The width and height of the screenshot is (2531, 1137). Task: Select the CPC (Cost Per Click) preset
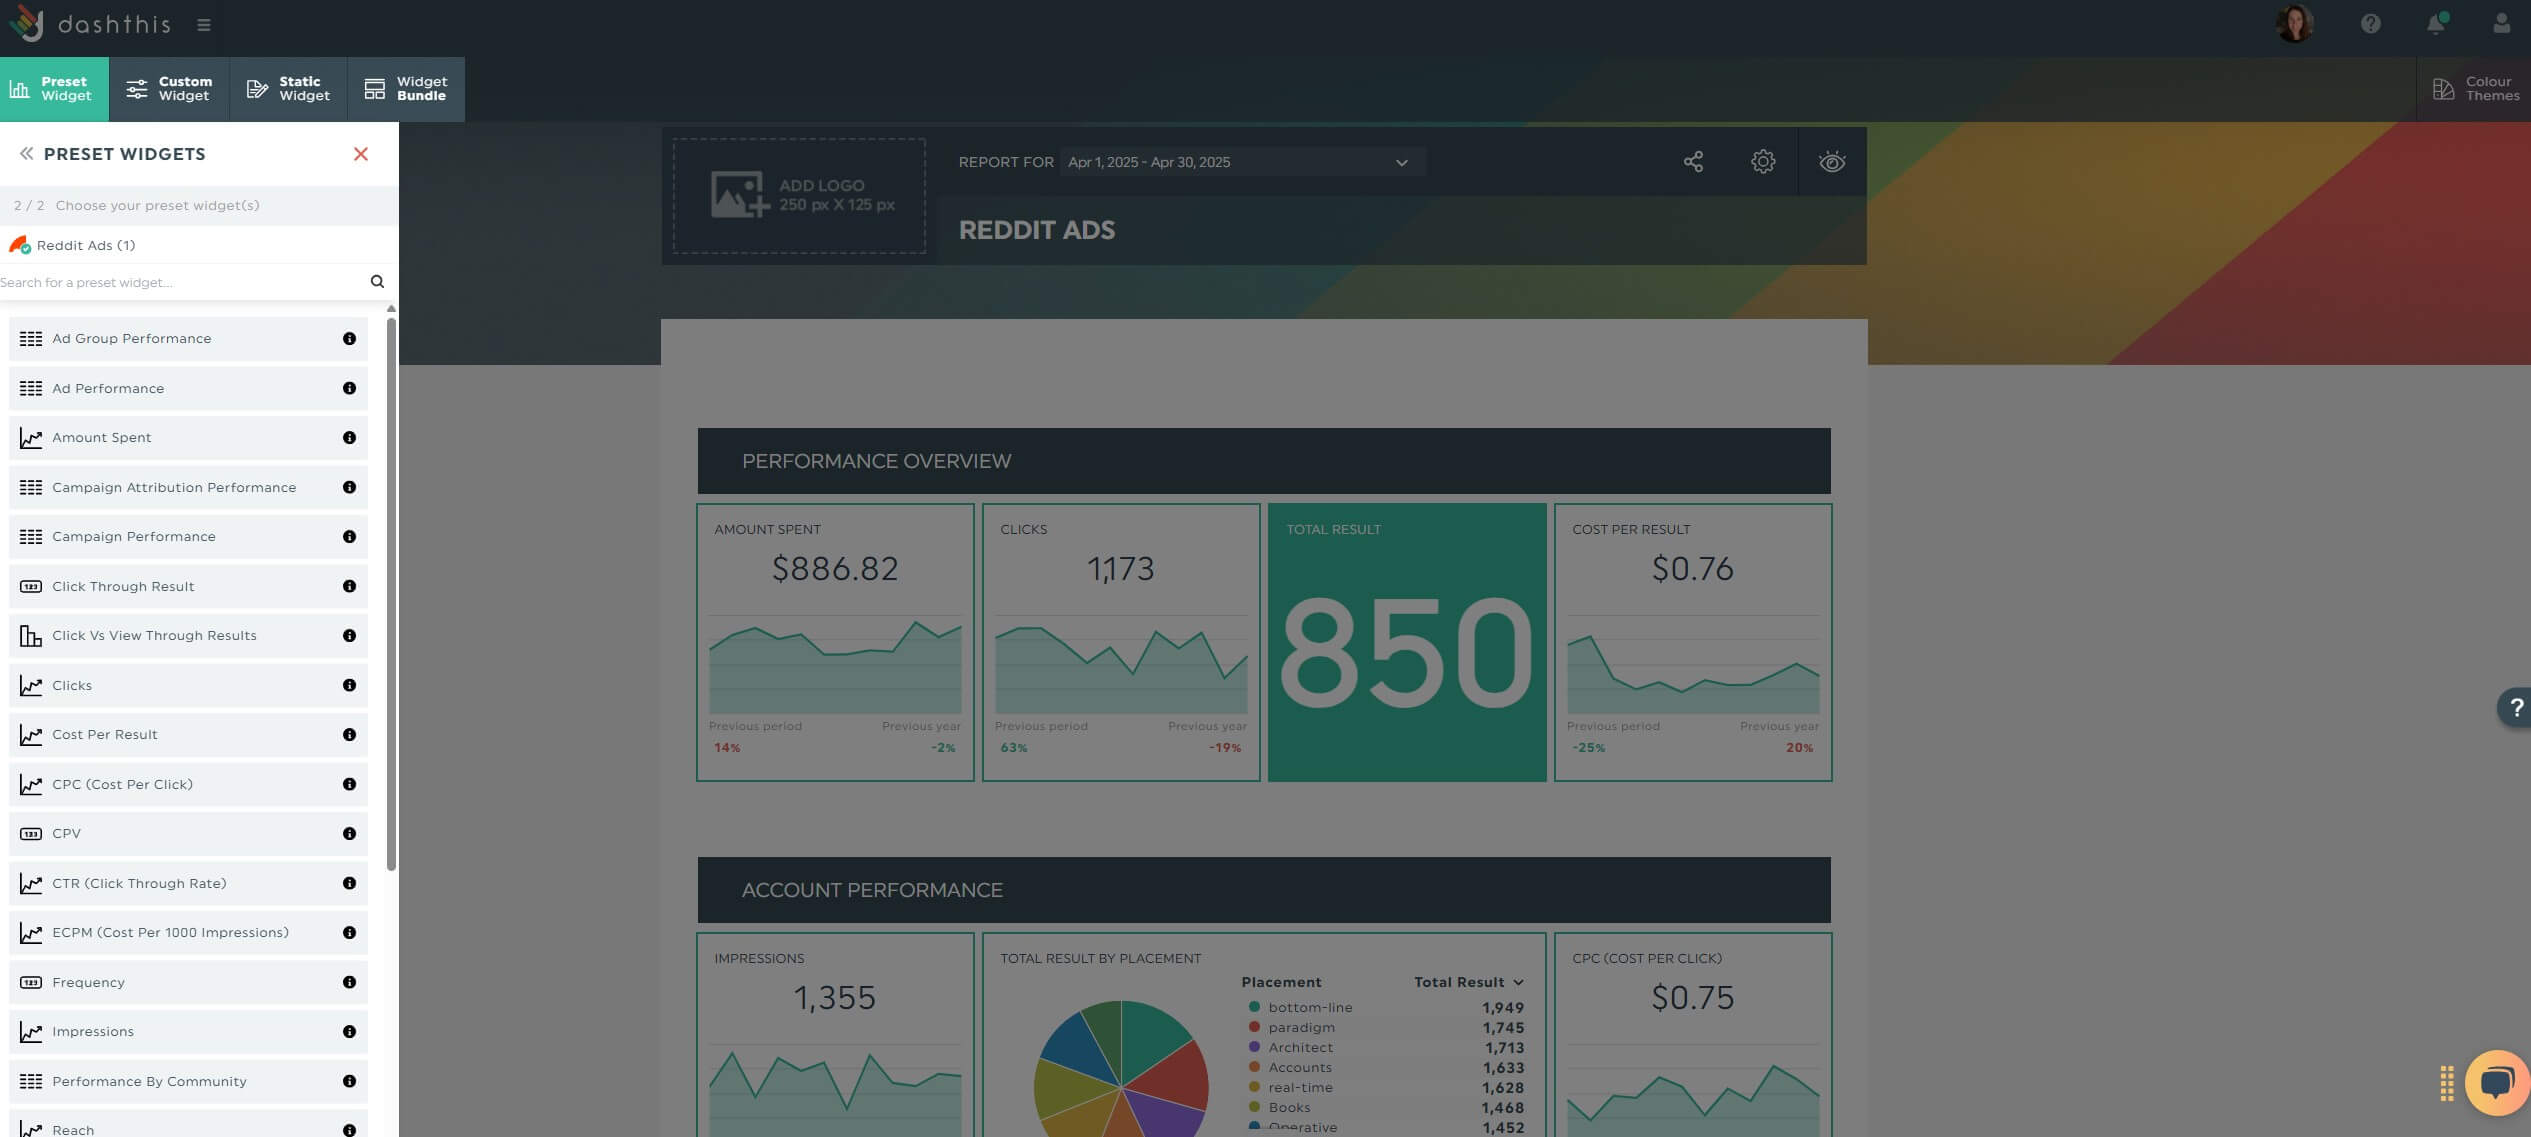click(x=188, y=784)
